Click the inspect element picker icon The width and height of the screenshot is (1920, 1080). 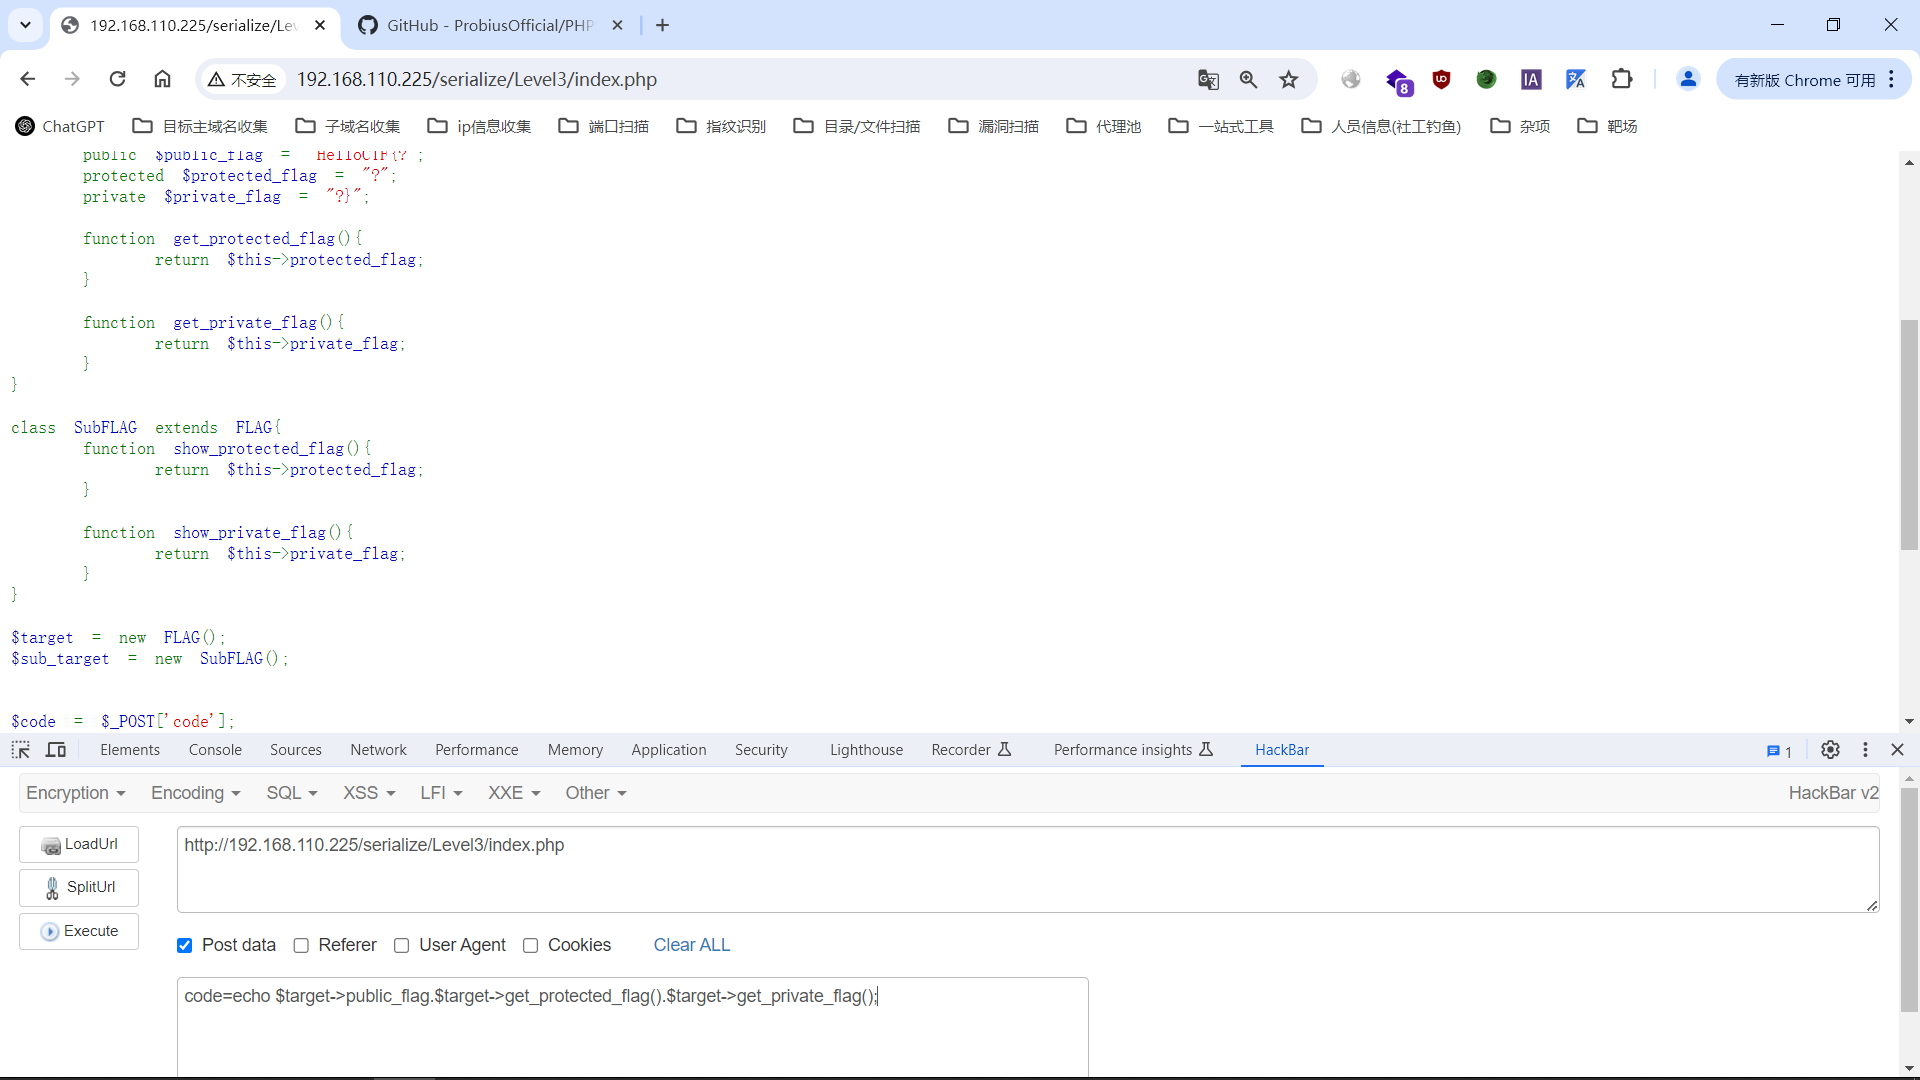(21, 750)
